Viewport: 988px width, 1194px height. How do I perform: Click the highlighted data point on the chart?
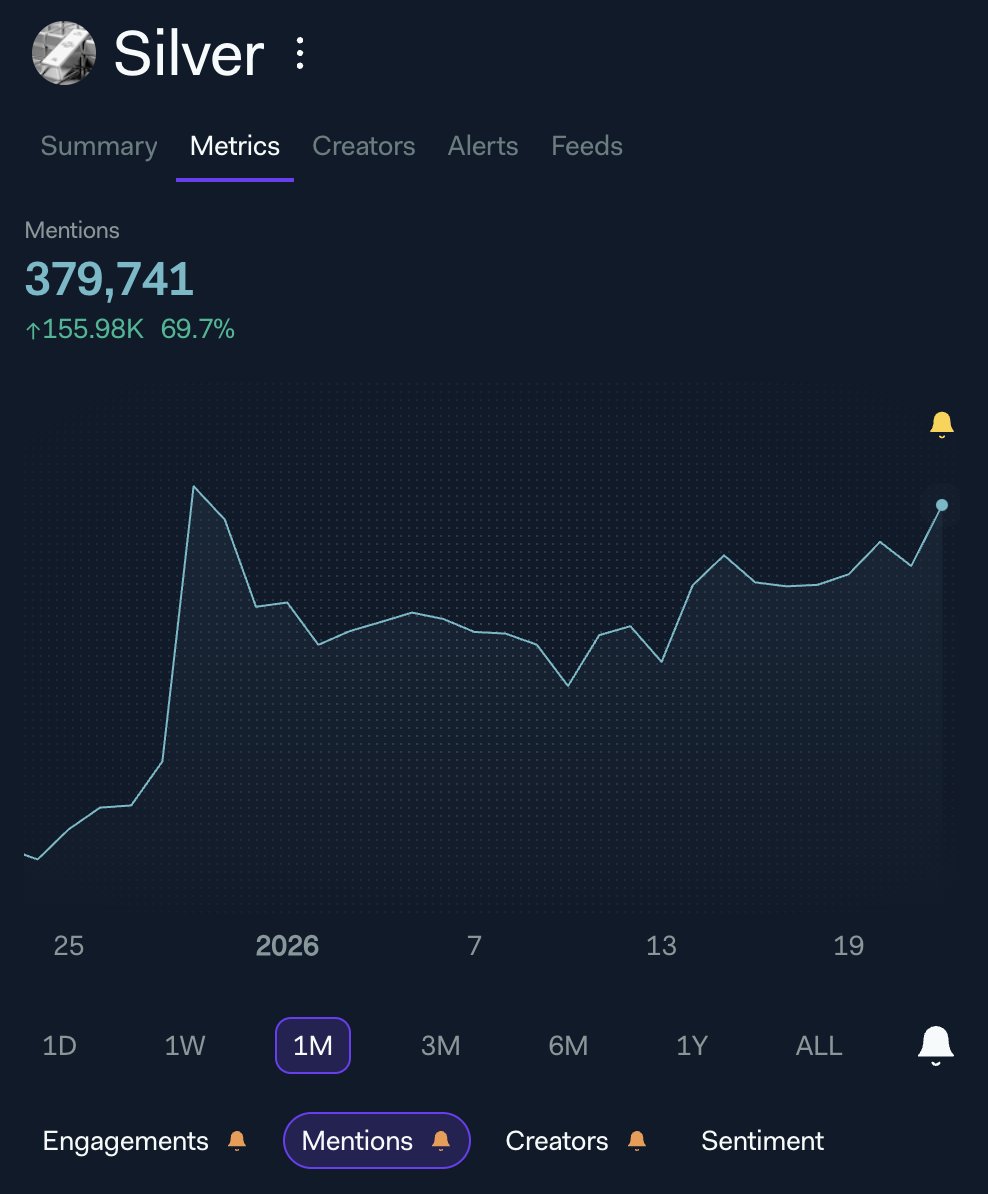pyautogui.click(x=941, y=505)
